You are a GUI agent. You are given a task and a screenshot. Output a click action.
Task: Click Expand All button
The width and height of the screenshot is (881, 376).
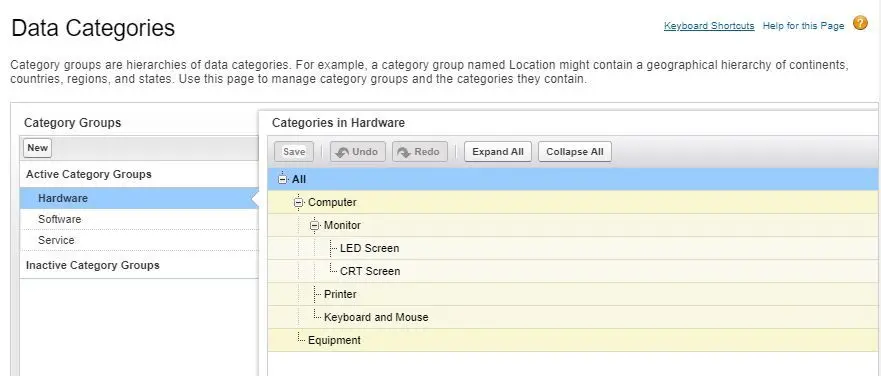498,152
